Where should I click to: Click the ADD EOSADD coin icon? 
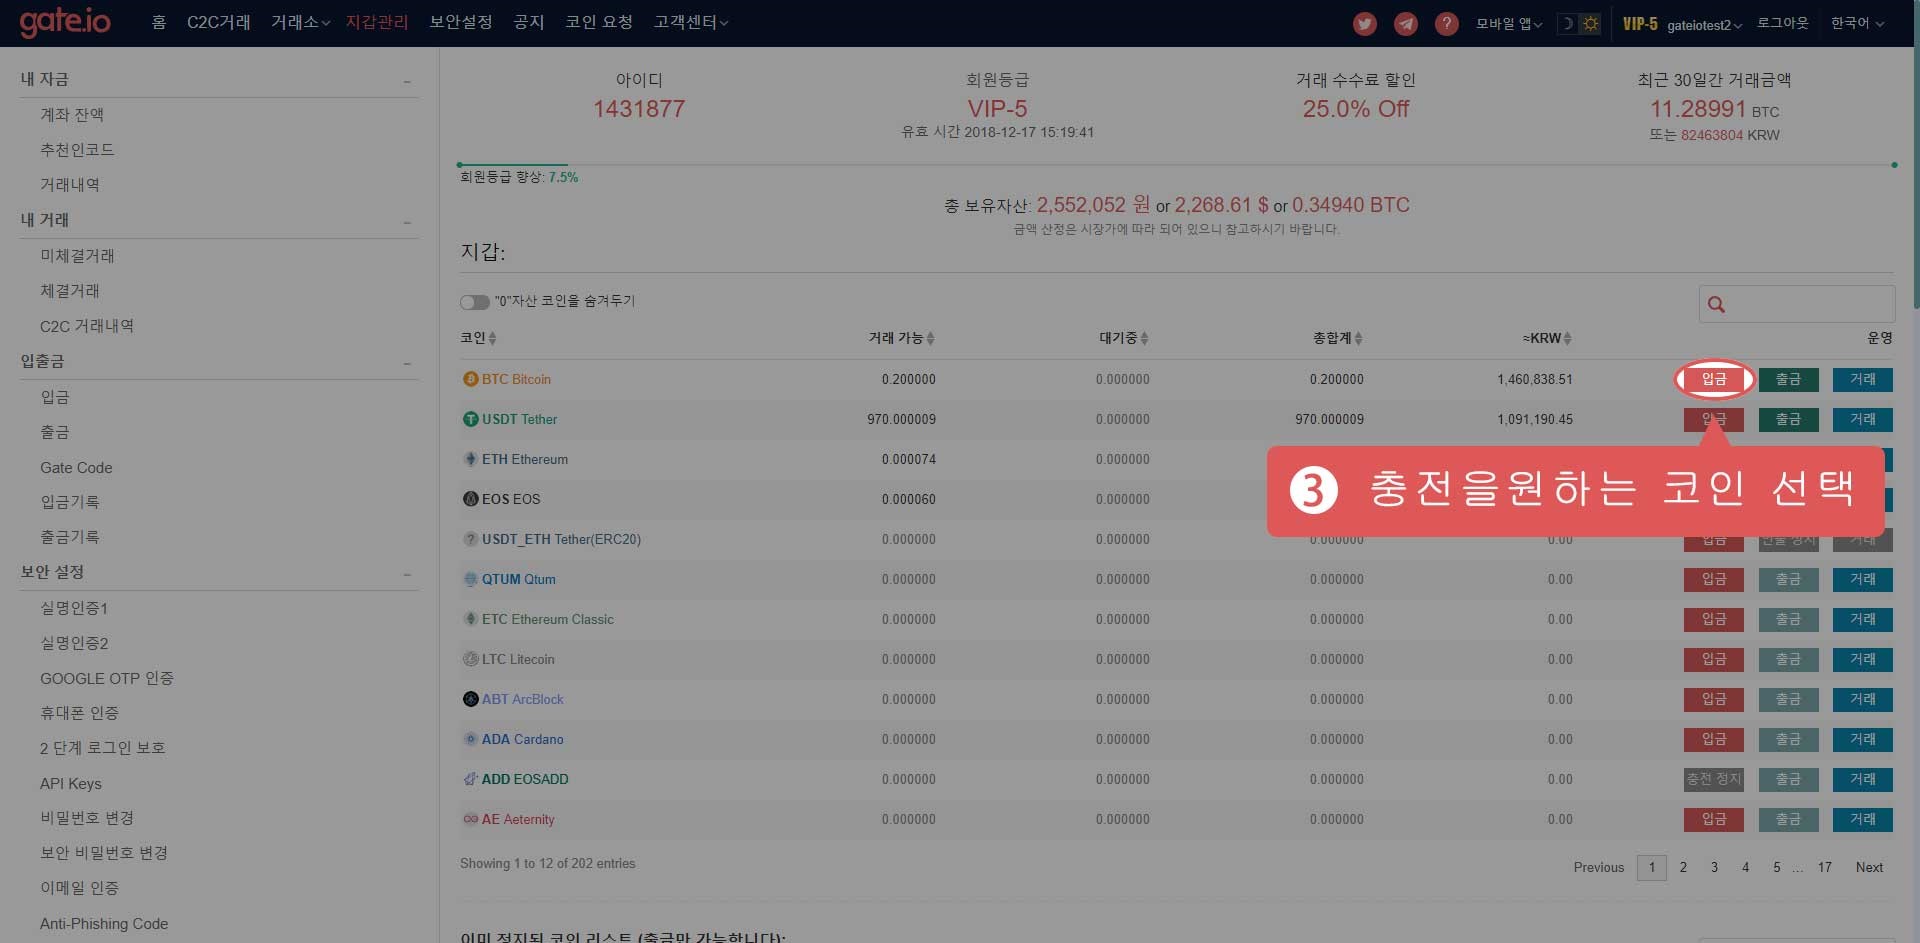coord(470,779)
